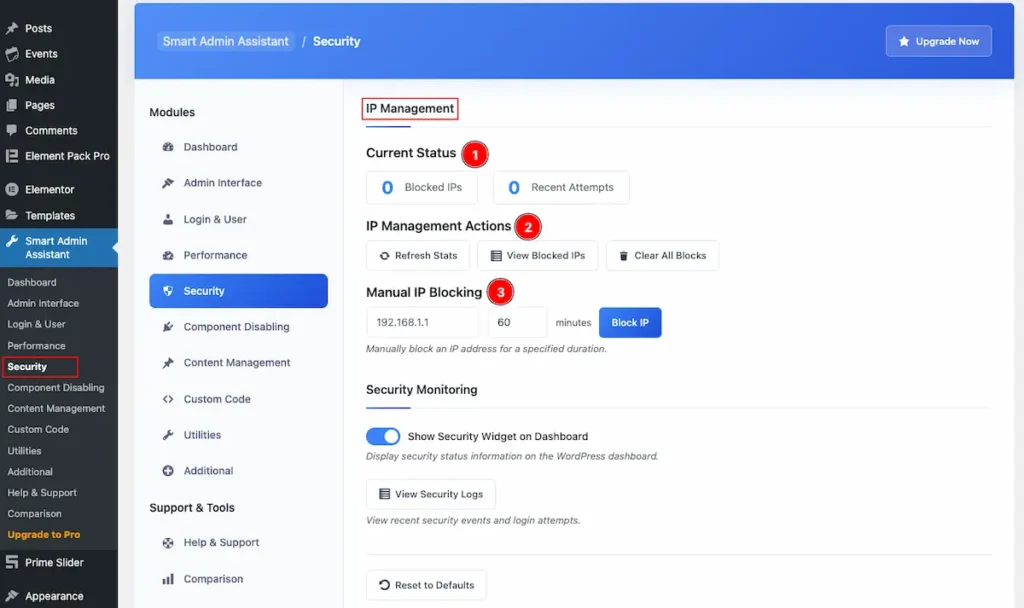Select Elementor in the WordPress sidebar
Image resolution: width=1024 pixels, height=608 pixels.
tap(50, 189)
